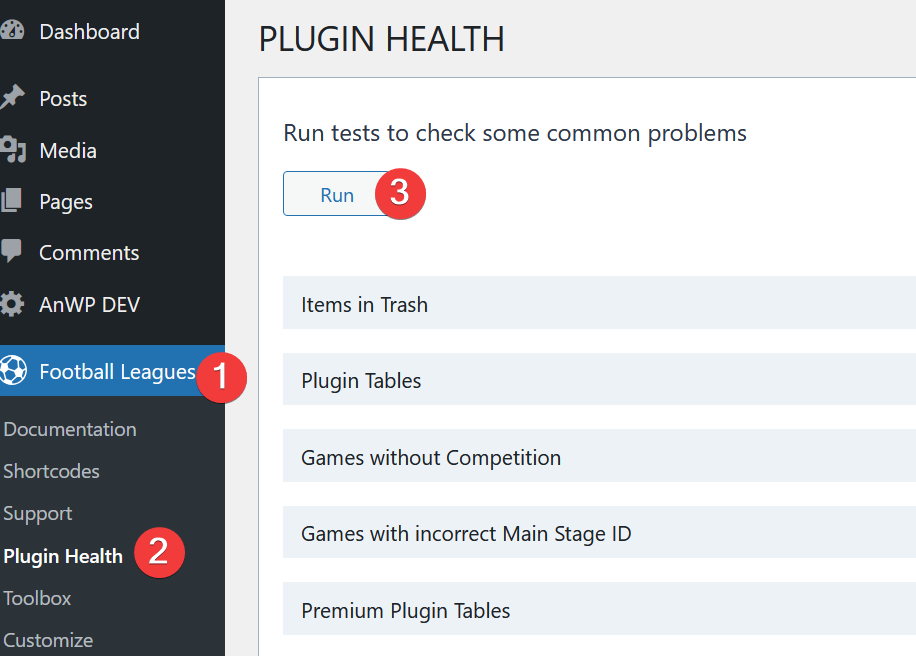The height and width of the screenshot is (656, 916).
Task: Click the Posts pushpin icon
Action: click(x=12, y=98)
